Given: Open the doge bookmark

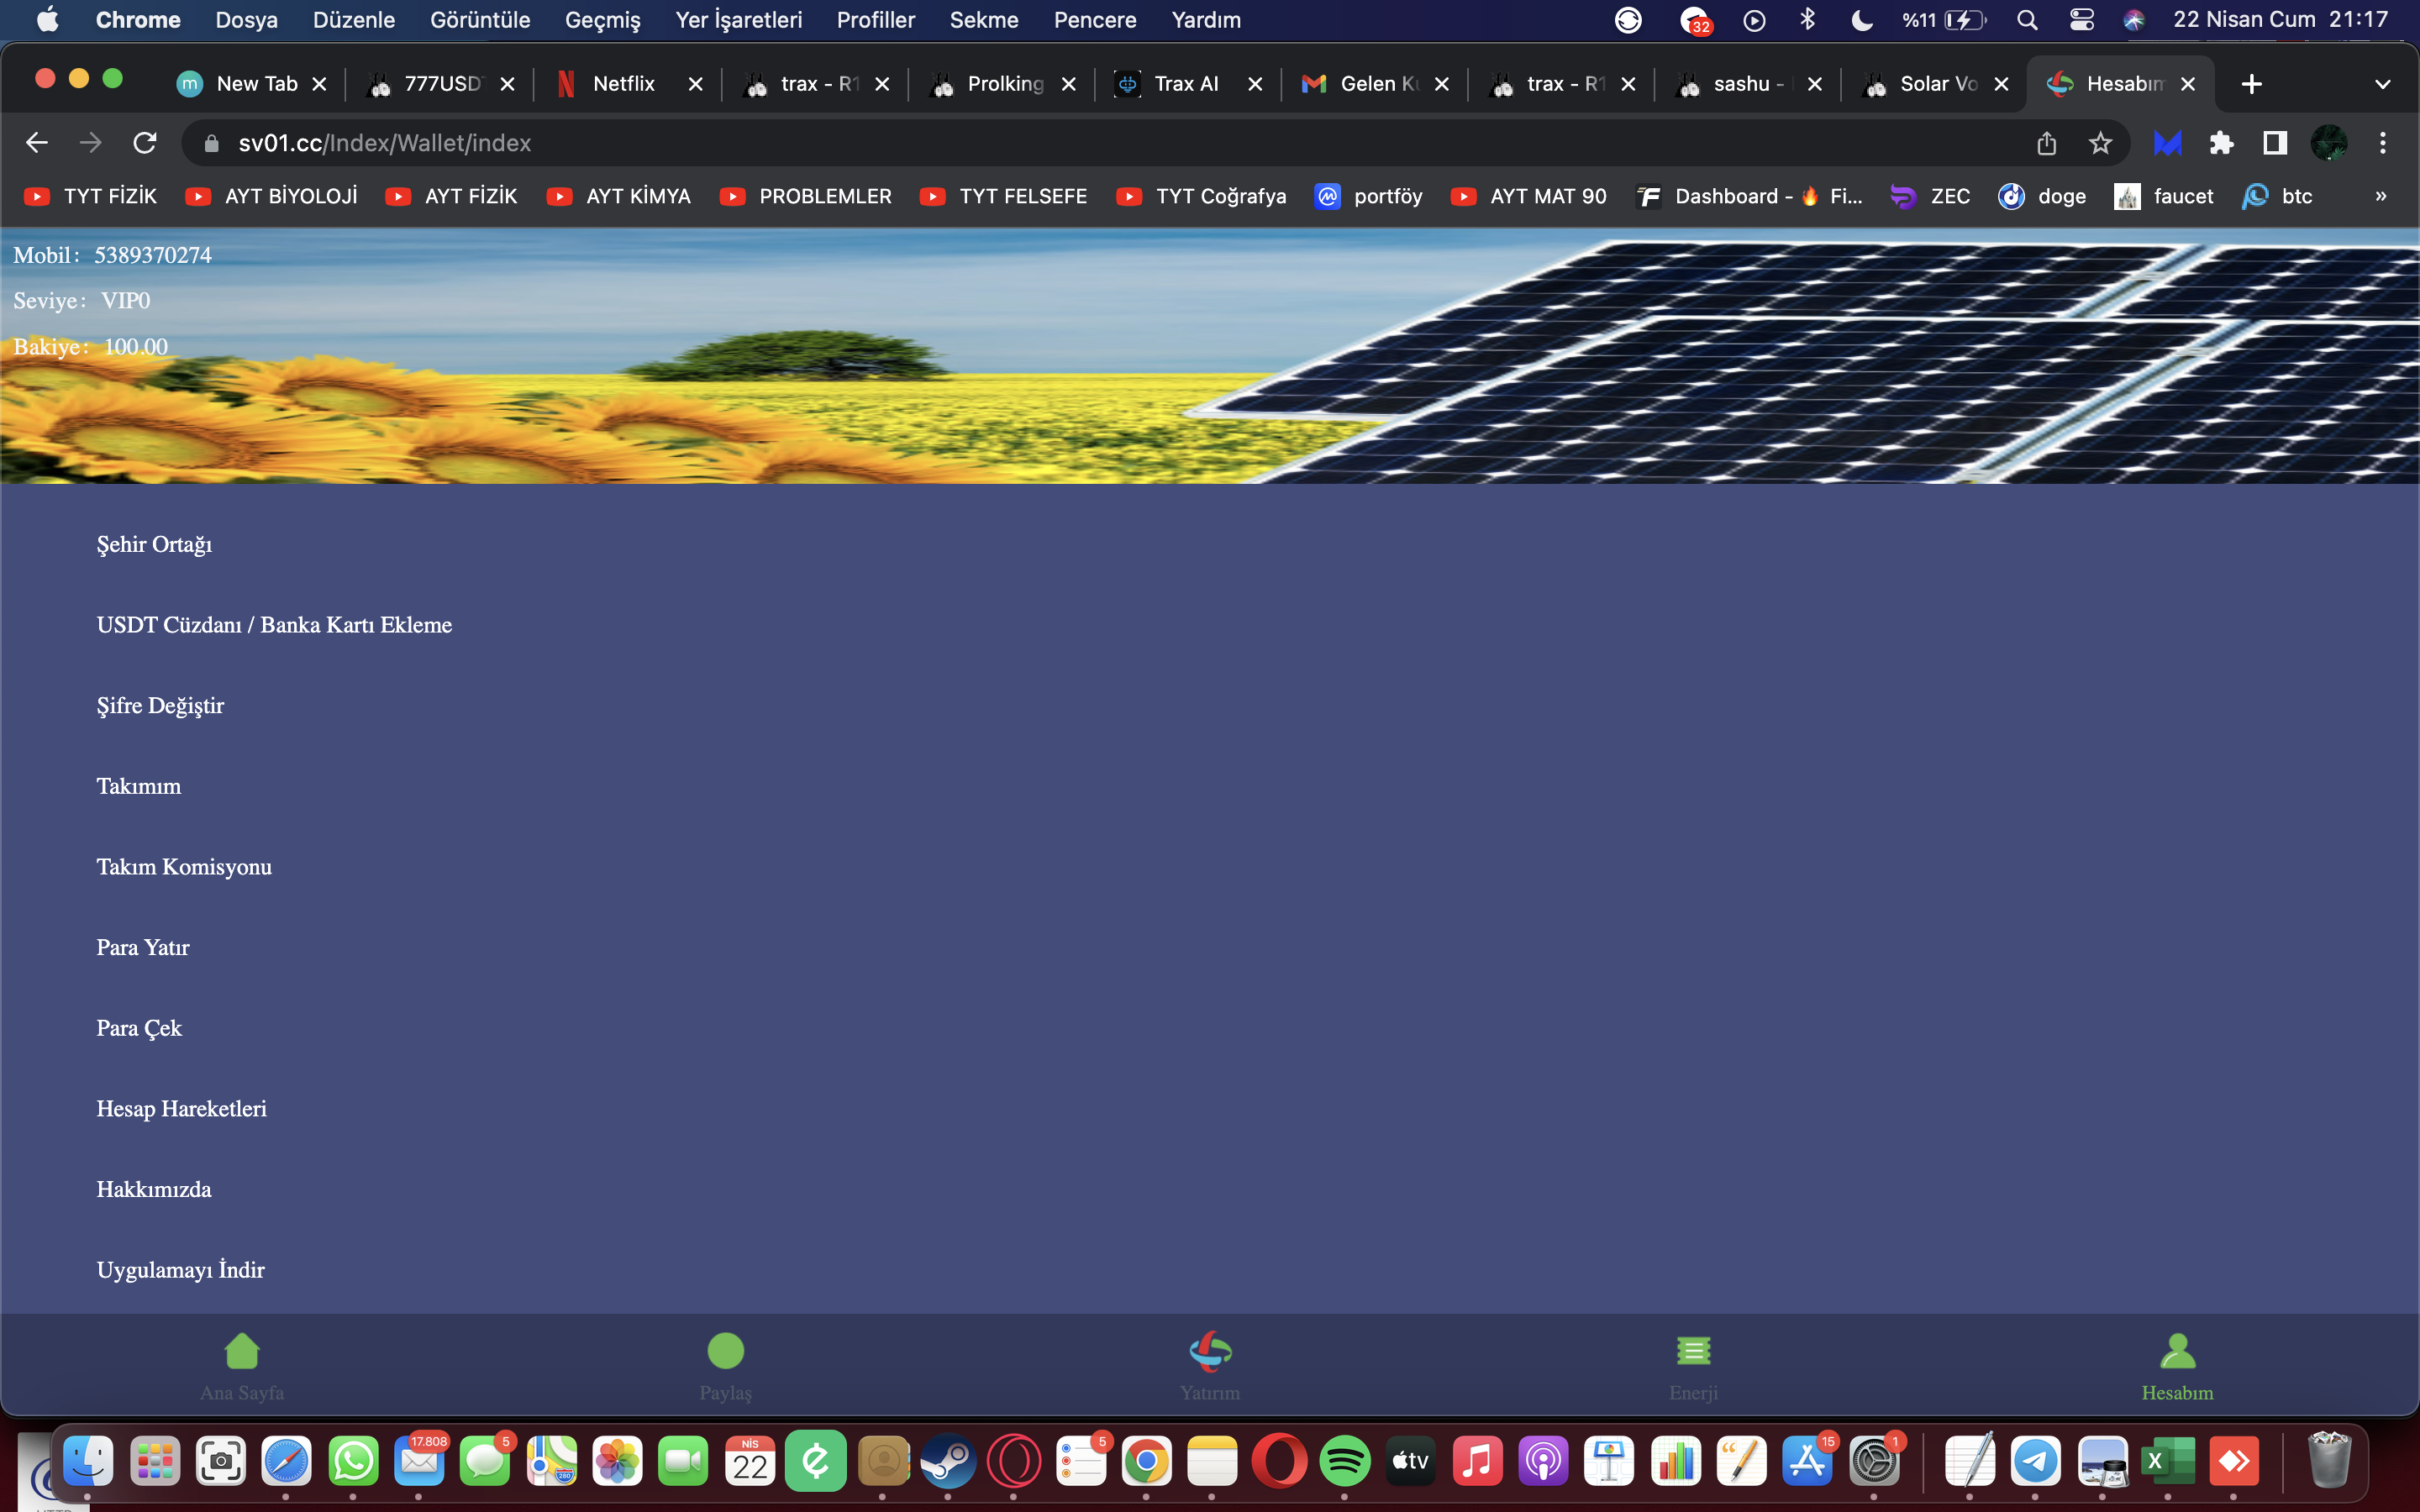Looking at the screenshot, I should 2042,196.
